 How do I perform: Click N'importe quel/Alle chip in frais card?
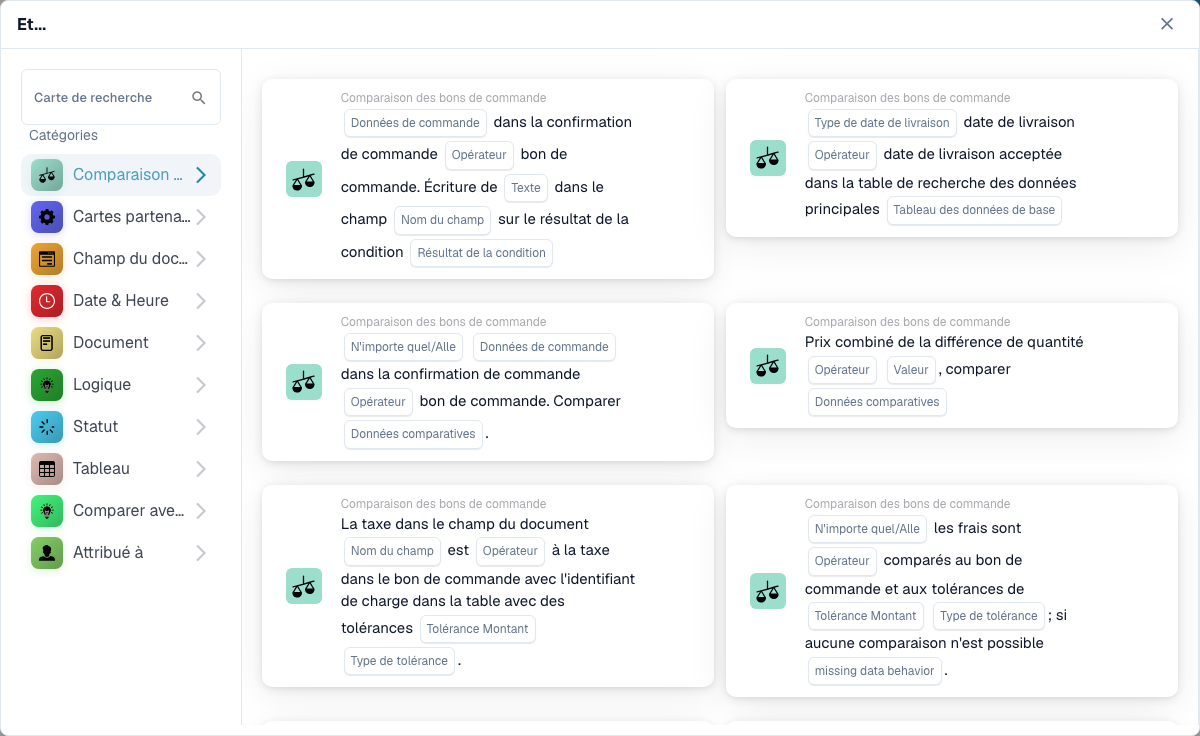point(867,529)
